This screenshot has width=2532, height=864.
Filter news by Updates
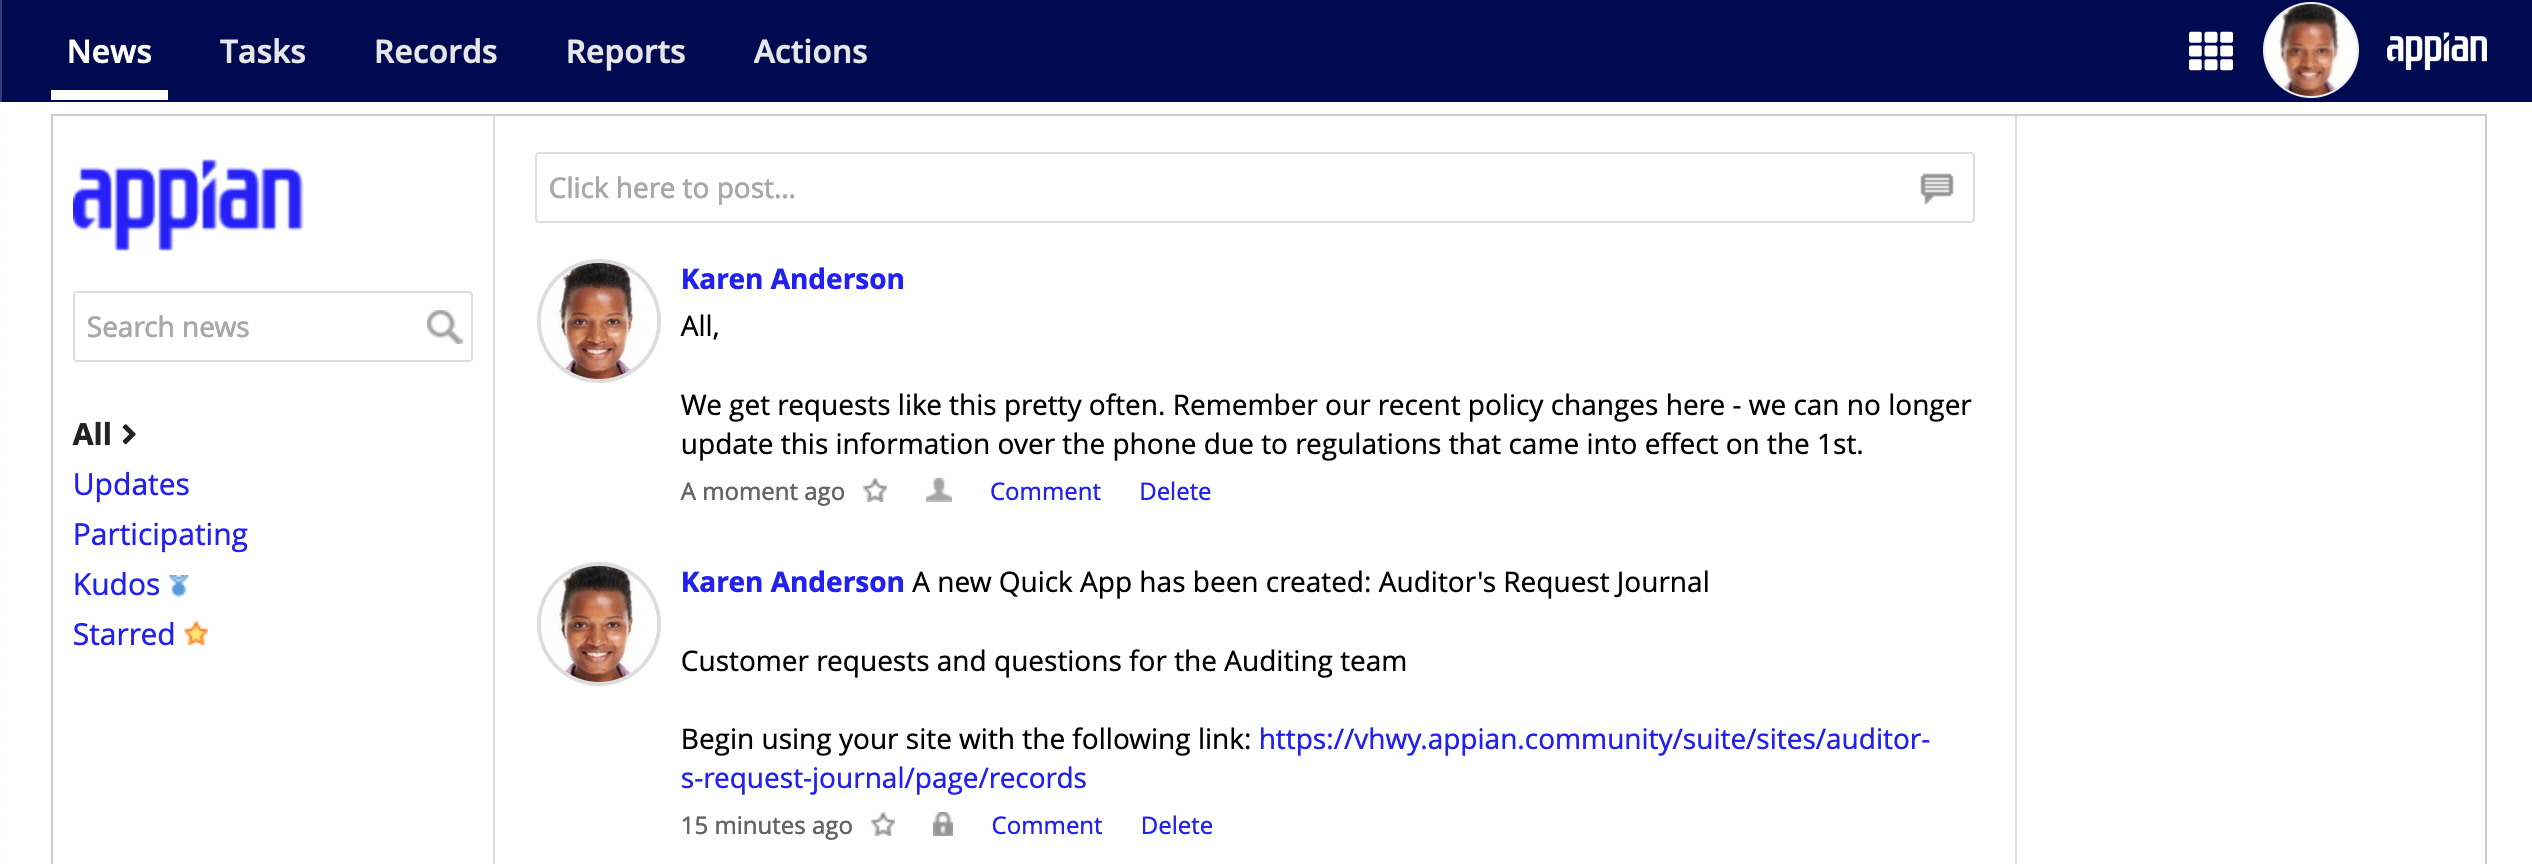[x=131, y=484]
